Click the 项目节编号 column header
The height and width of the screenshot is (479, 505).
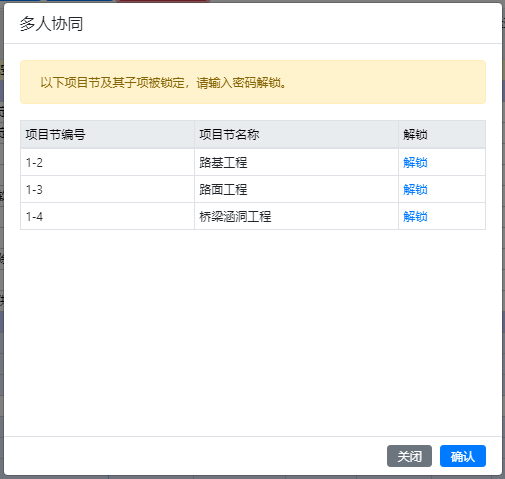coord(107,135)
